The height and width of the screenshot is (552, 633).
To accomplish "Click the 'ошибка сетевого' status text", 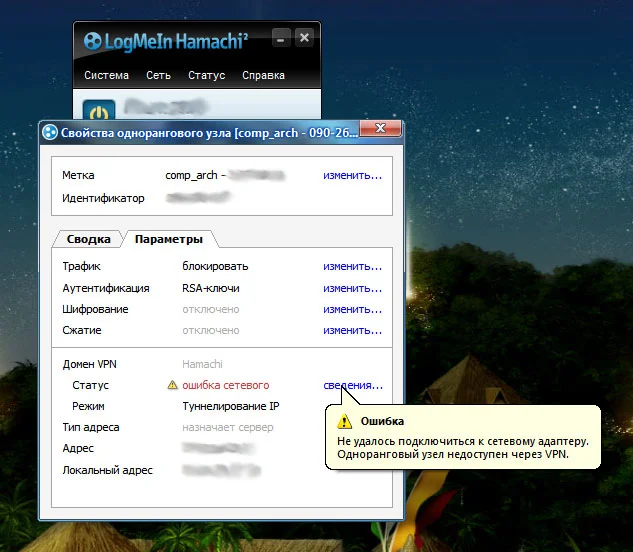I will pyautogui.click(x=226, y=385).
